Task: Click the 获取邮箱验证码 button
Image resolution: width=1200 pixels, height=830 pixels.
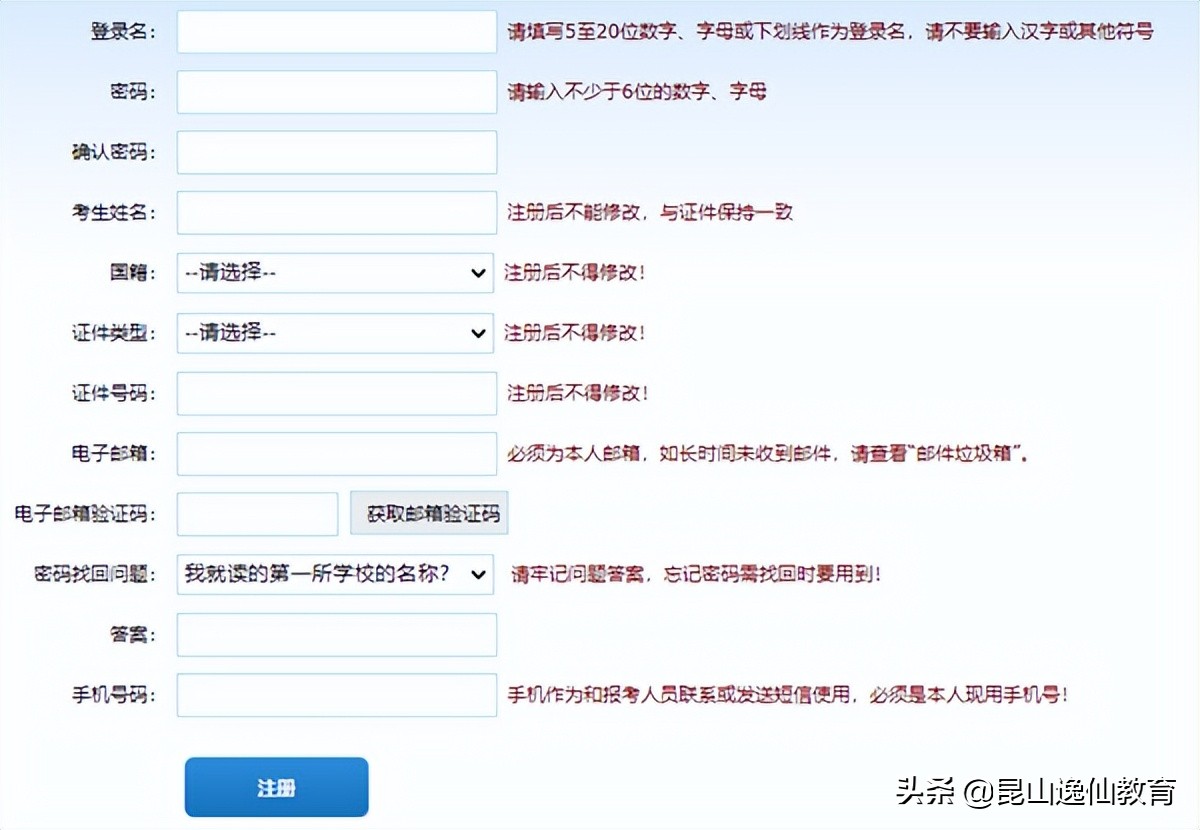Action: point(428,513)
